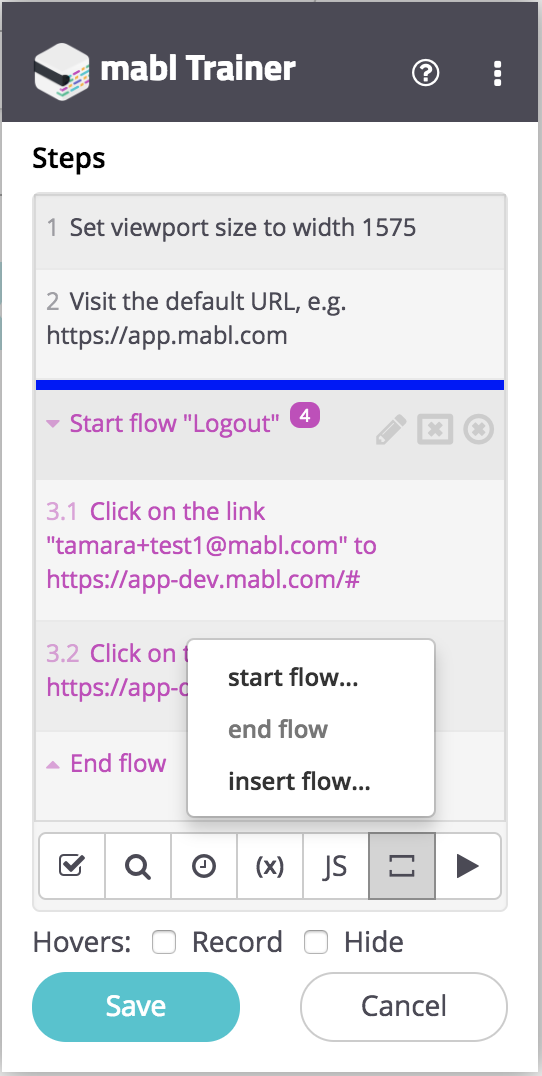Image resolution: width=542 pixels, height=1076 pixels.
Task: Click the End flow triangle
Action: pyautogui.click(x=53, y=764)
